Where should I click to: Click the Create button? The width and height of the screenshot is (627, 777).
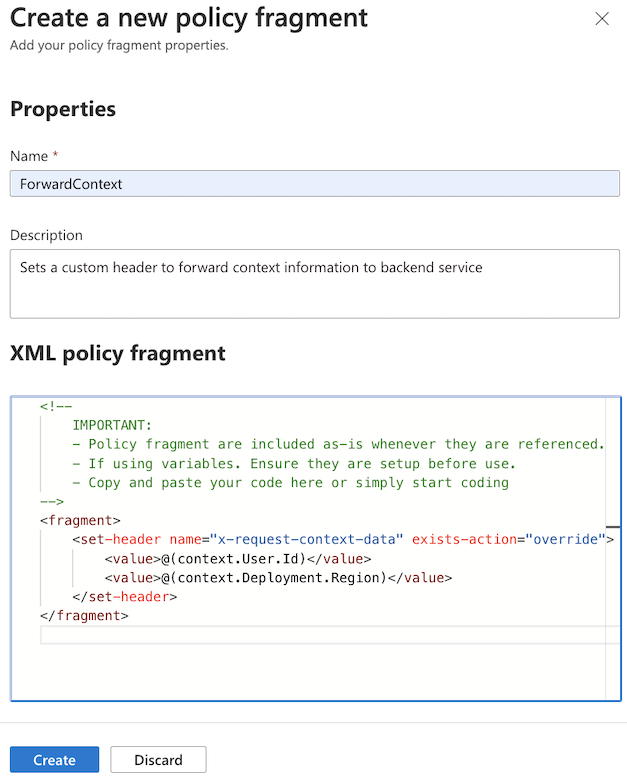click(x=55, y=759)
